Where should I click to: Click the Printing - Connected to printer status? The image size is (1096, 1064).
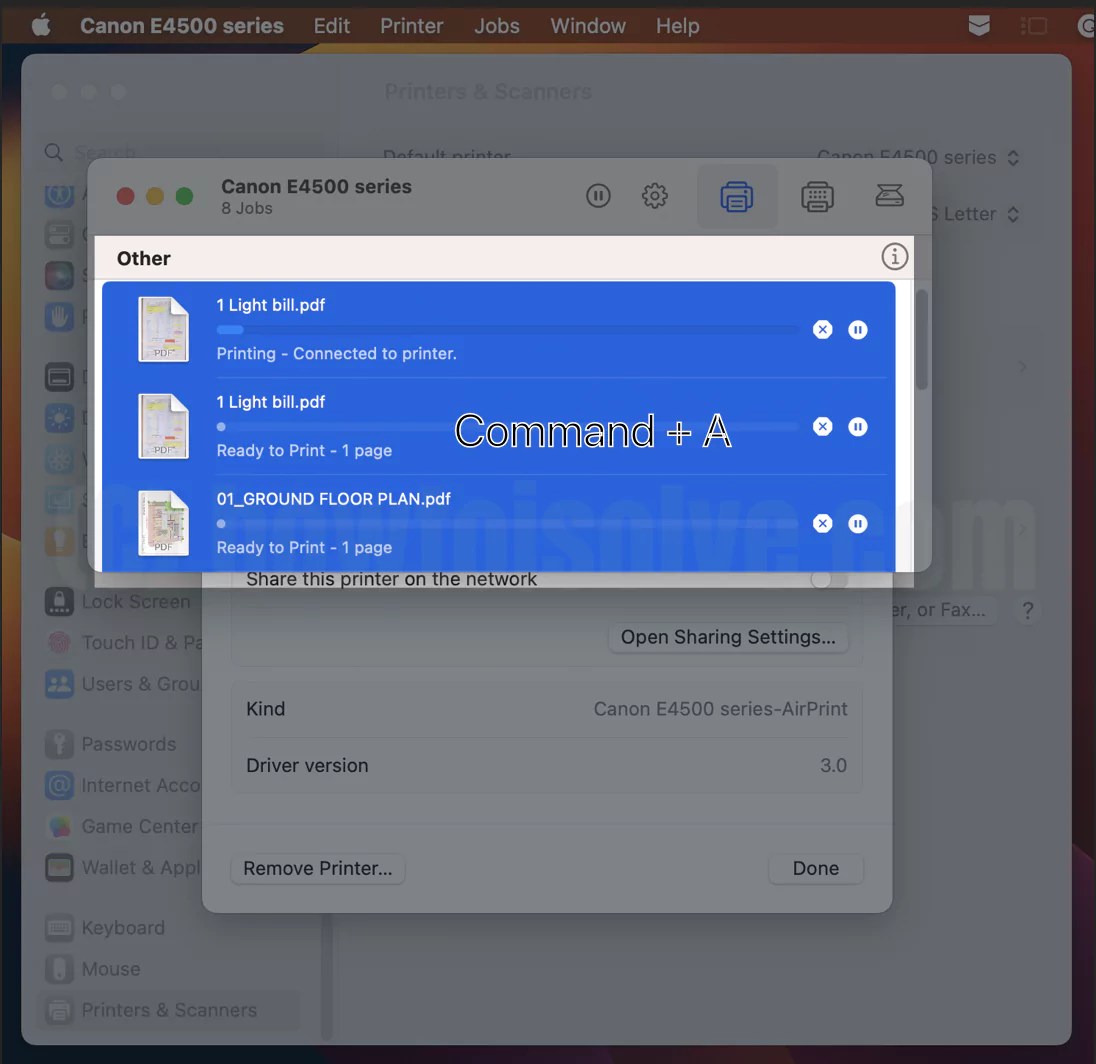point(336,354)
